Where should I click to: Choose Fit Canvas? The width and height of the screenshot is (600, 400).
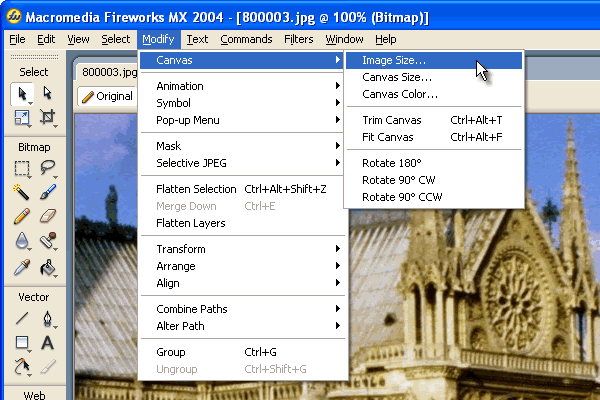(434, 137)
